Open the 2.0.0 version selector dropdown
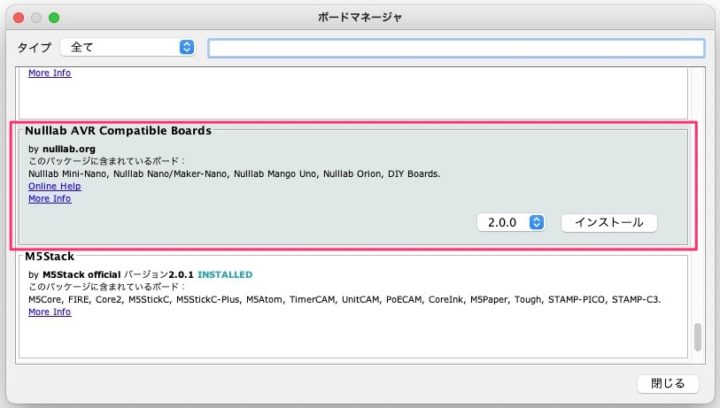The image size is (720, 408). 511,222
